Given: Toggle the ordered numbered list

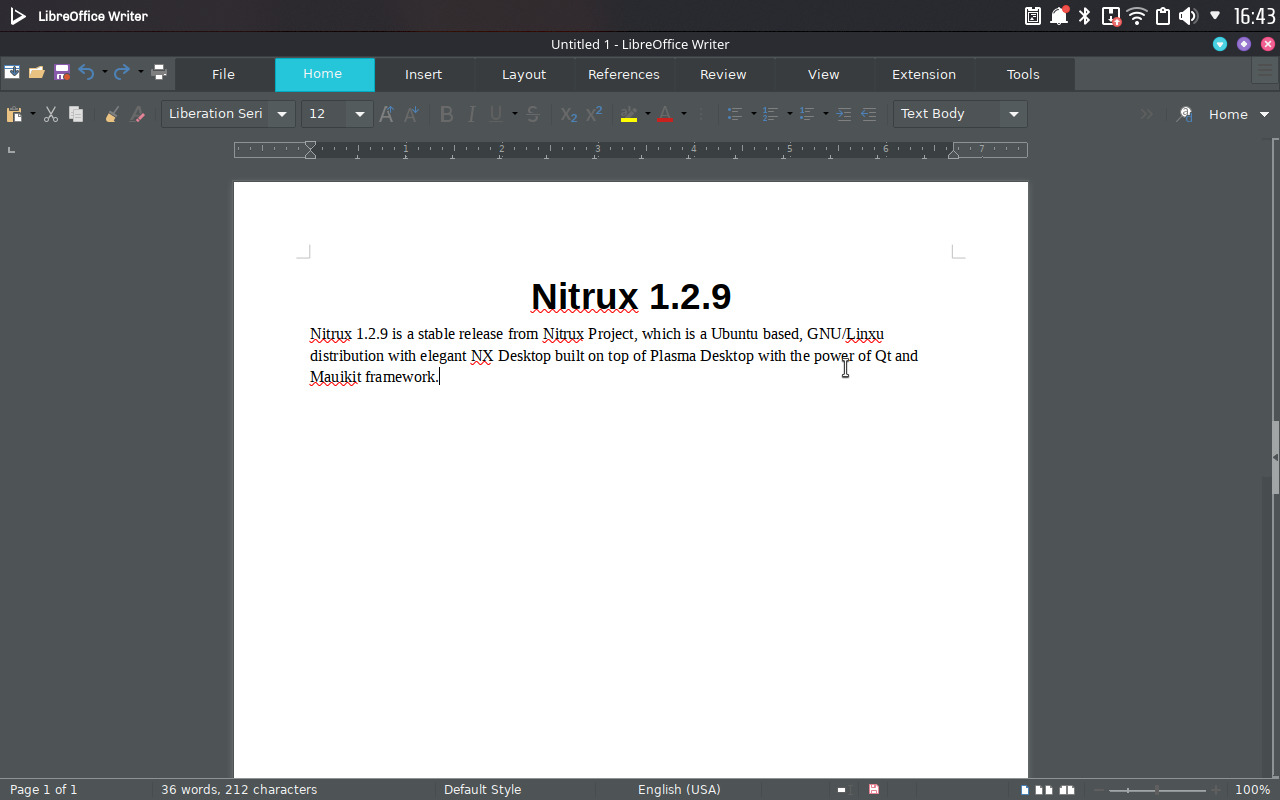Looking at the screenshot, I should click(770, 114).
